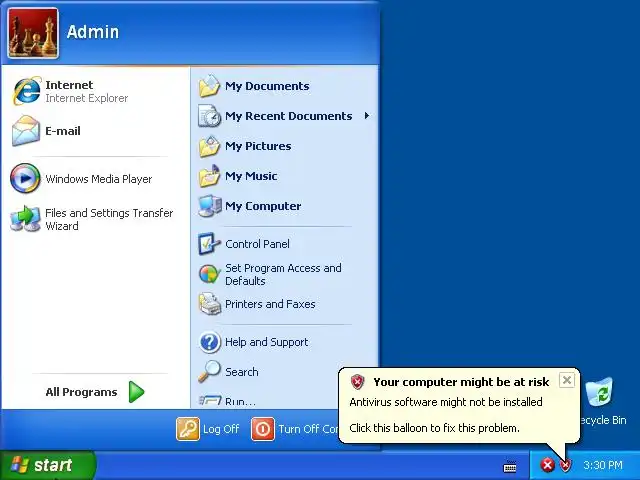Click the 3:30 PM clock
The height and width of the screenshot is (480, 640).
coord(603,465)
